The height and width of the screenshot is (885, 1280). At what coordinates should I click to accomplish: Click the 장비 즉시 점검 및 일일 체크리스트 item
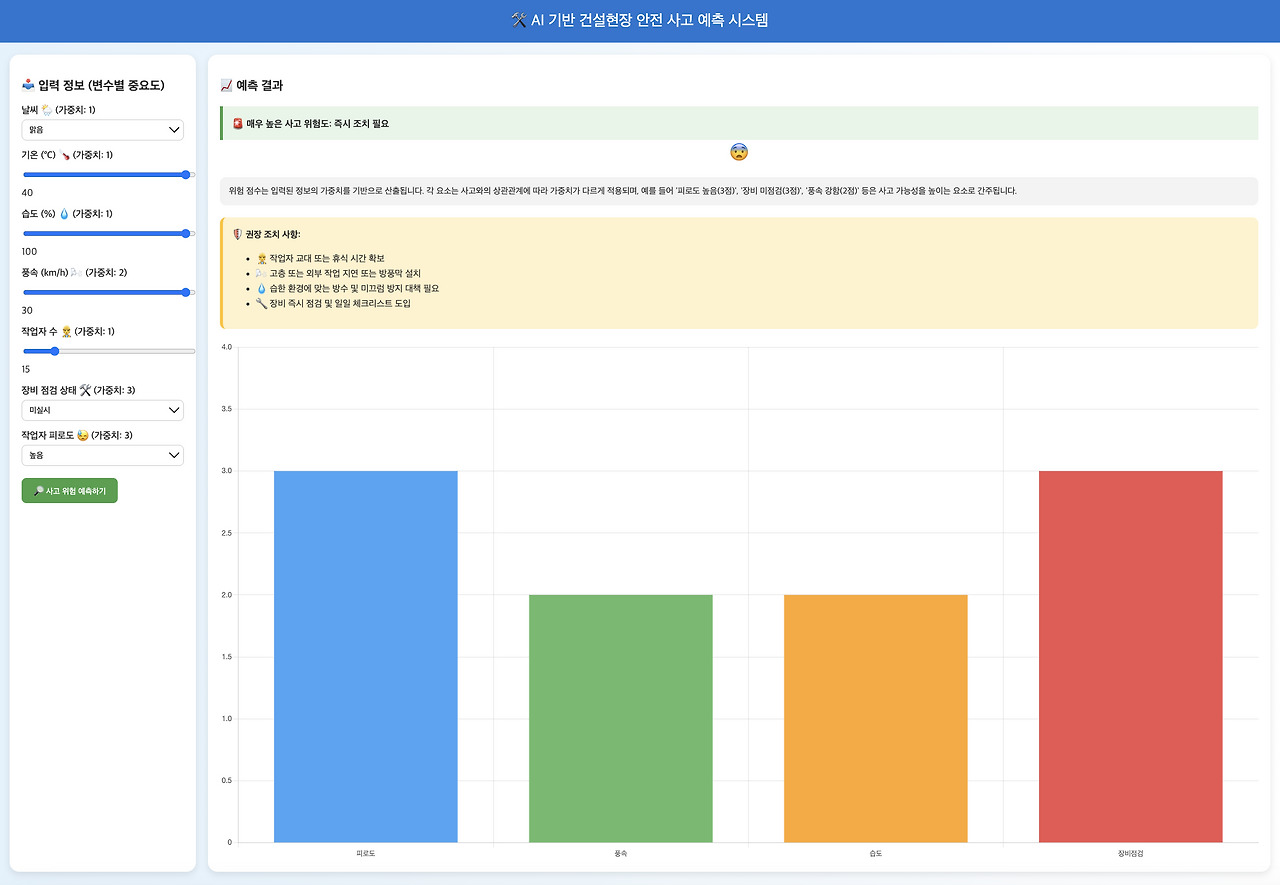(x=340, y=303)
